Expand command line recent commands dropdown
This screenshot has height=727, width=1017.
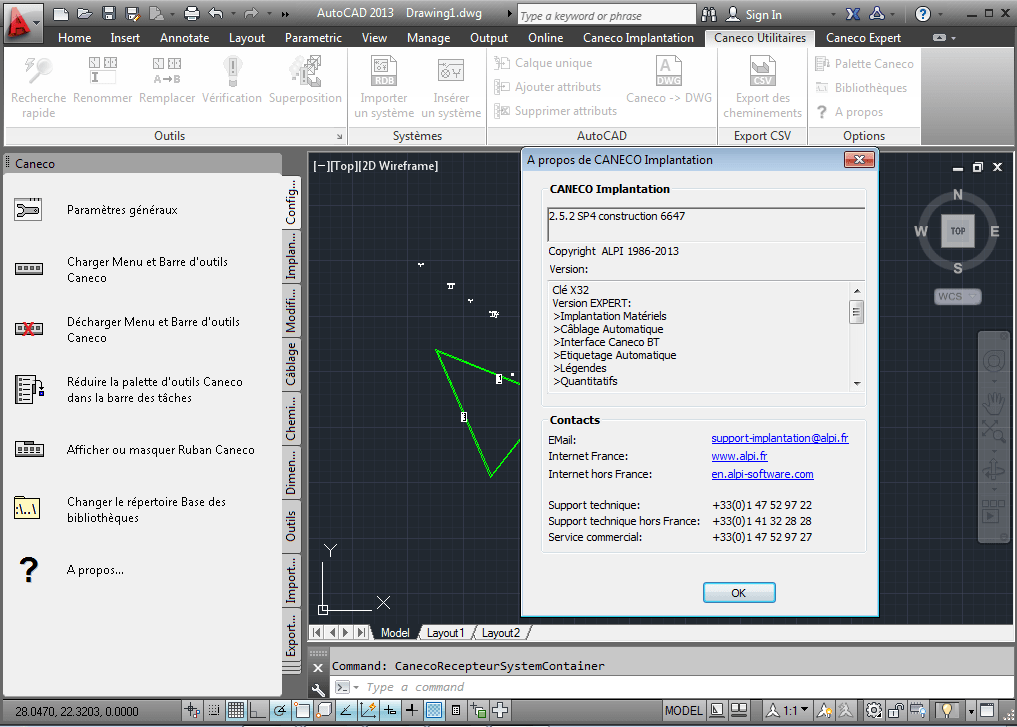pos(356,687)
